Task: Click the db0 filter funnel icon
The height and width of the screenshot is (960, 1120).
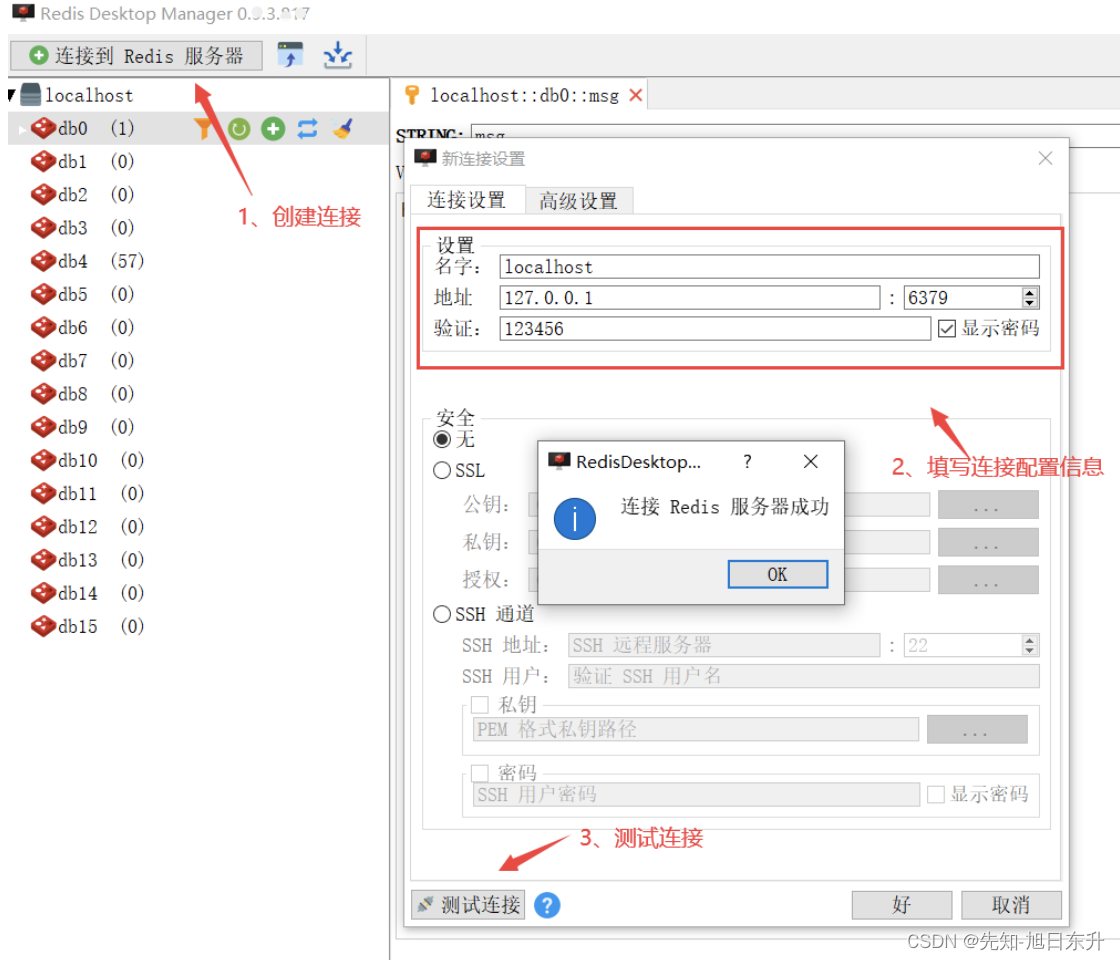Action: (x=204, y=129)
